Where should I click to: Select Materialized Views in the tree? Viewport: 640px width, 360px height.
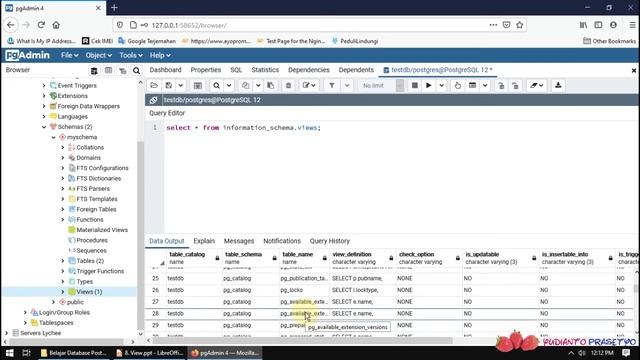click(x=102, y=230)
